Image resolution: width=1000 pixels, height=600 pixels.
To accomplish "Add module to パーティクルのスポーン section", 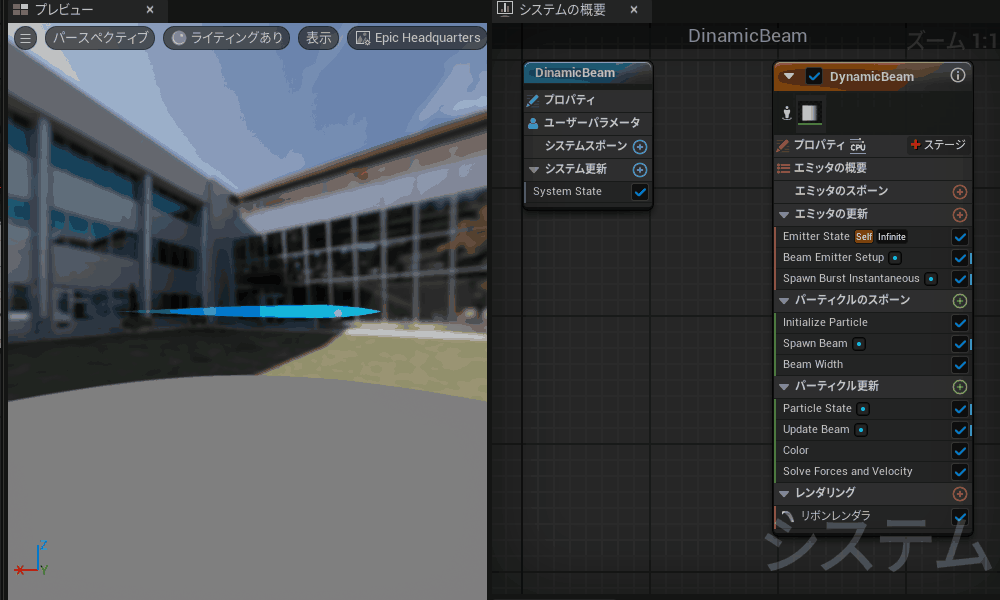I will click(x=960, y=300).
